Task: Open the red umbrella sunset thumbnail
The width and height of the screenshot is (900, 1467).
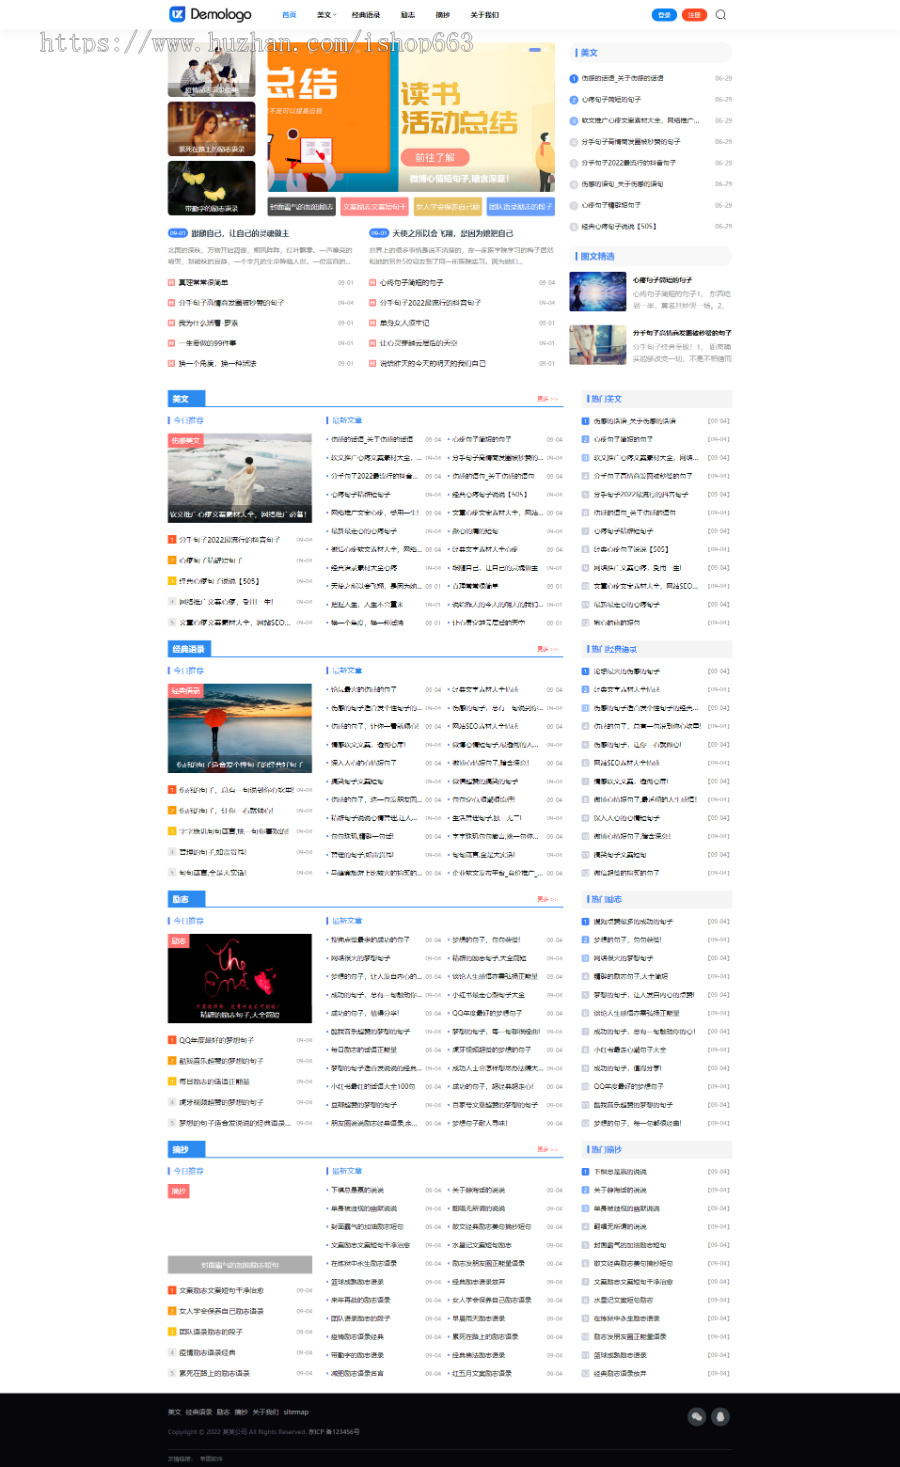Action: [x=240, y=728]
